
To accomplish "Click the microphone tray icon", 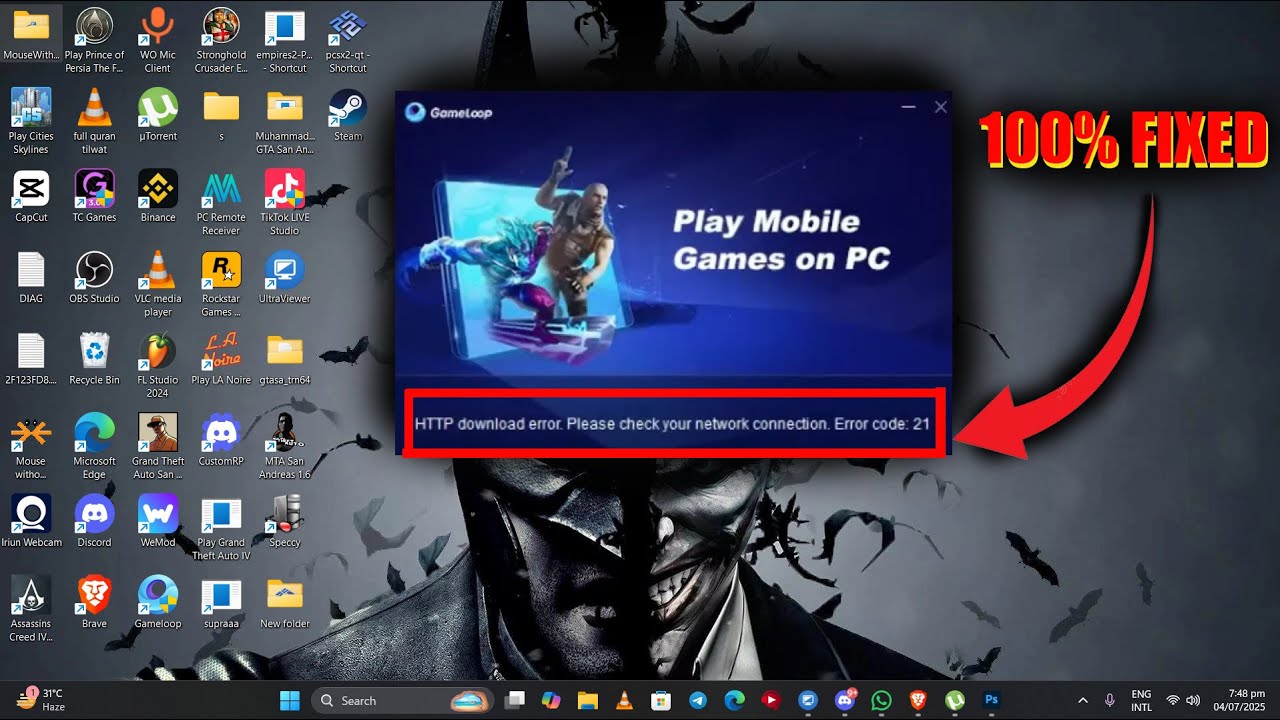I will [1109, 700].
